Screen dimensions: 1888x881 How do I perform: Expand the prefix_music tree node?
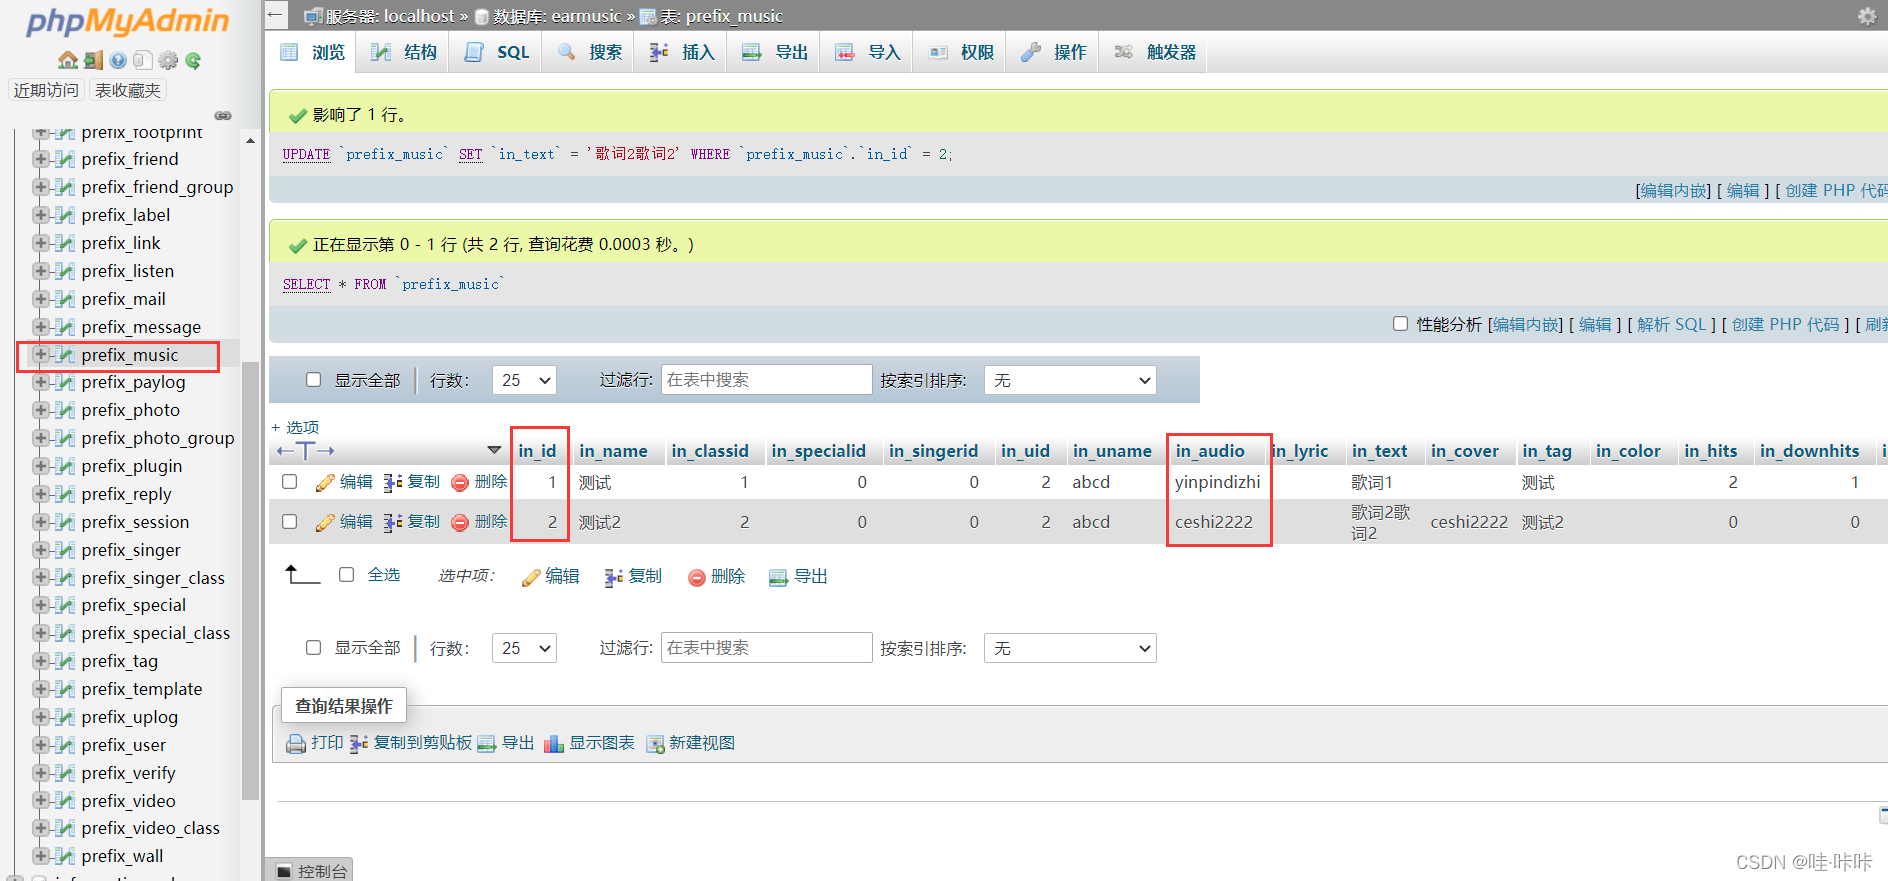41,354
